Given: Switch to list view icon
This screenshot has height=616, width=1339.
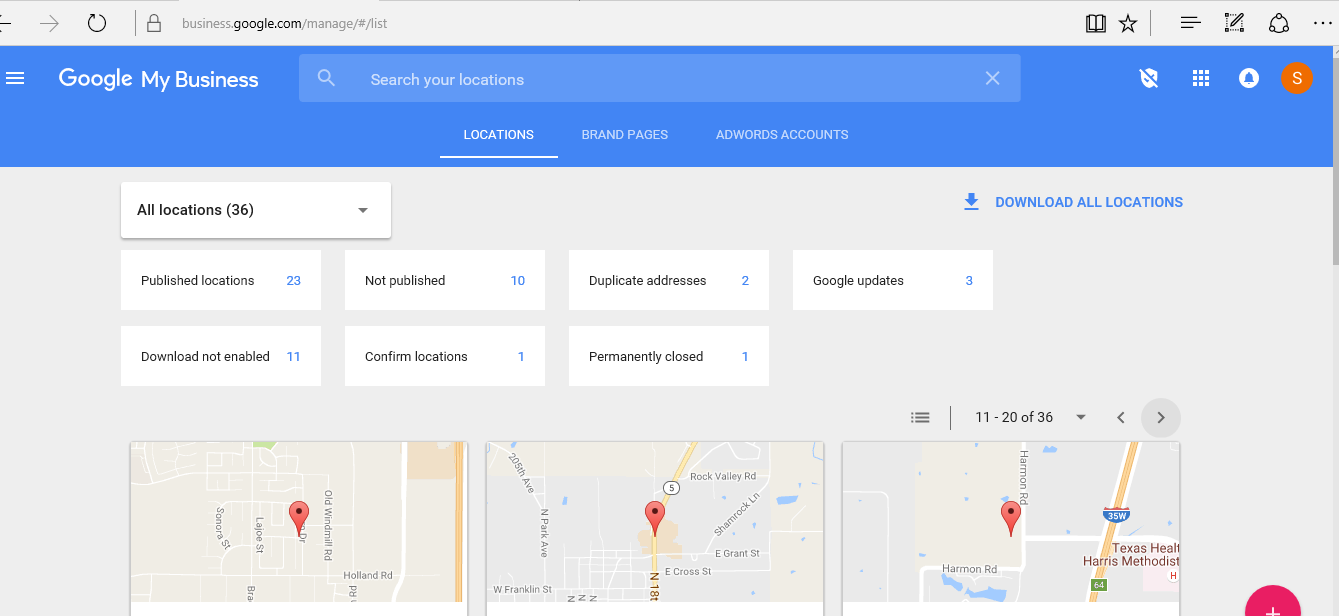Looking at the screenshot, I should [x=921, y=417].
